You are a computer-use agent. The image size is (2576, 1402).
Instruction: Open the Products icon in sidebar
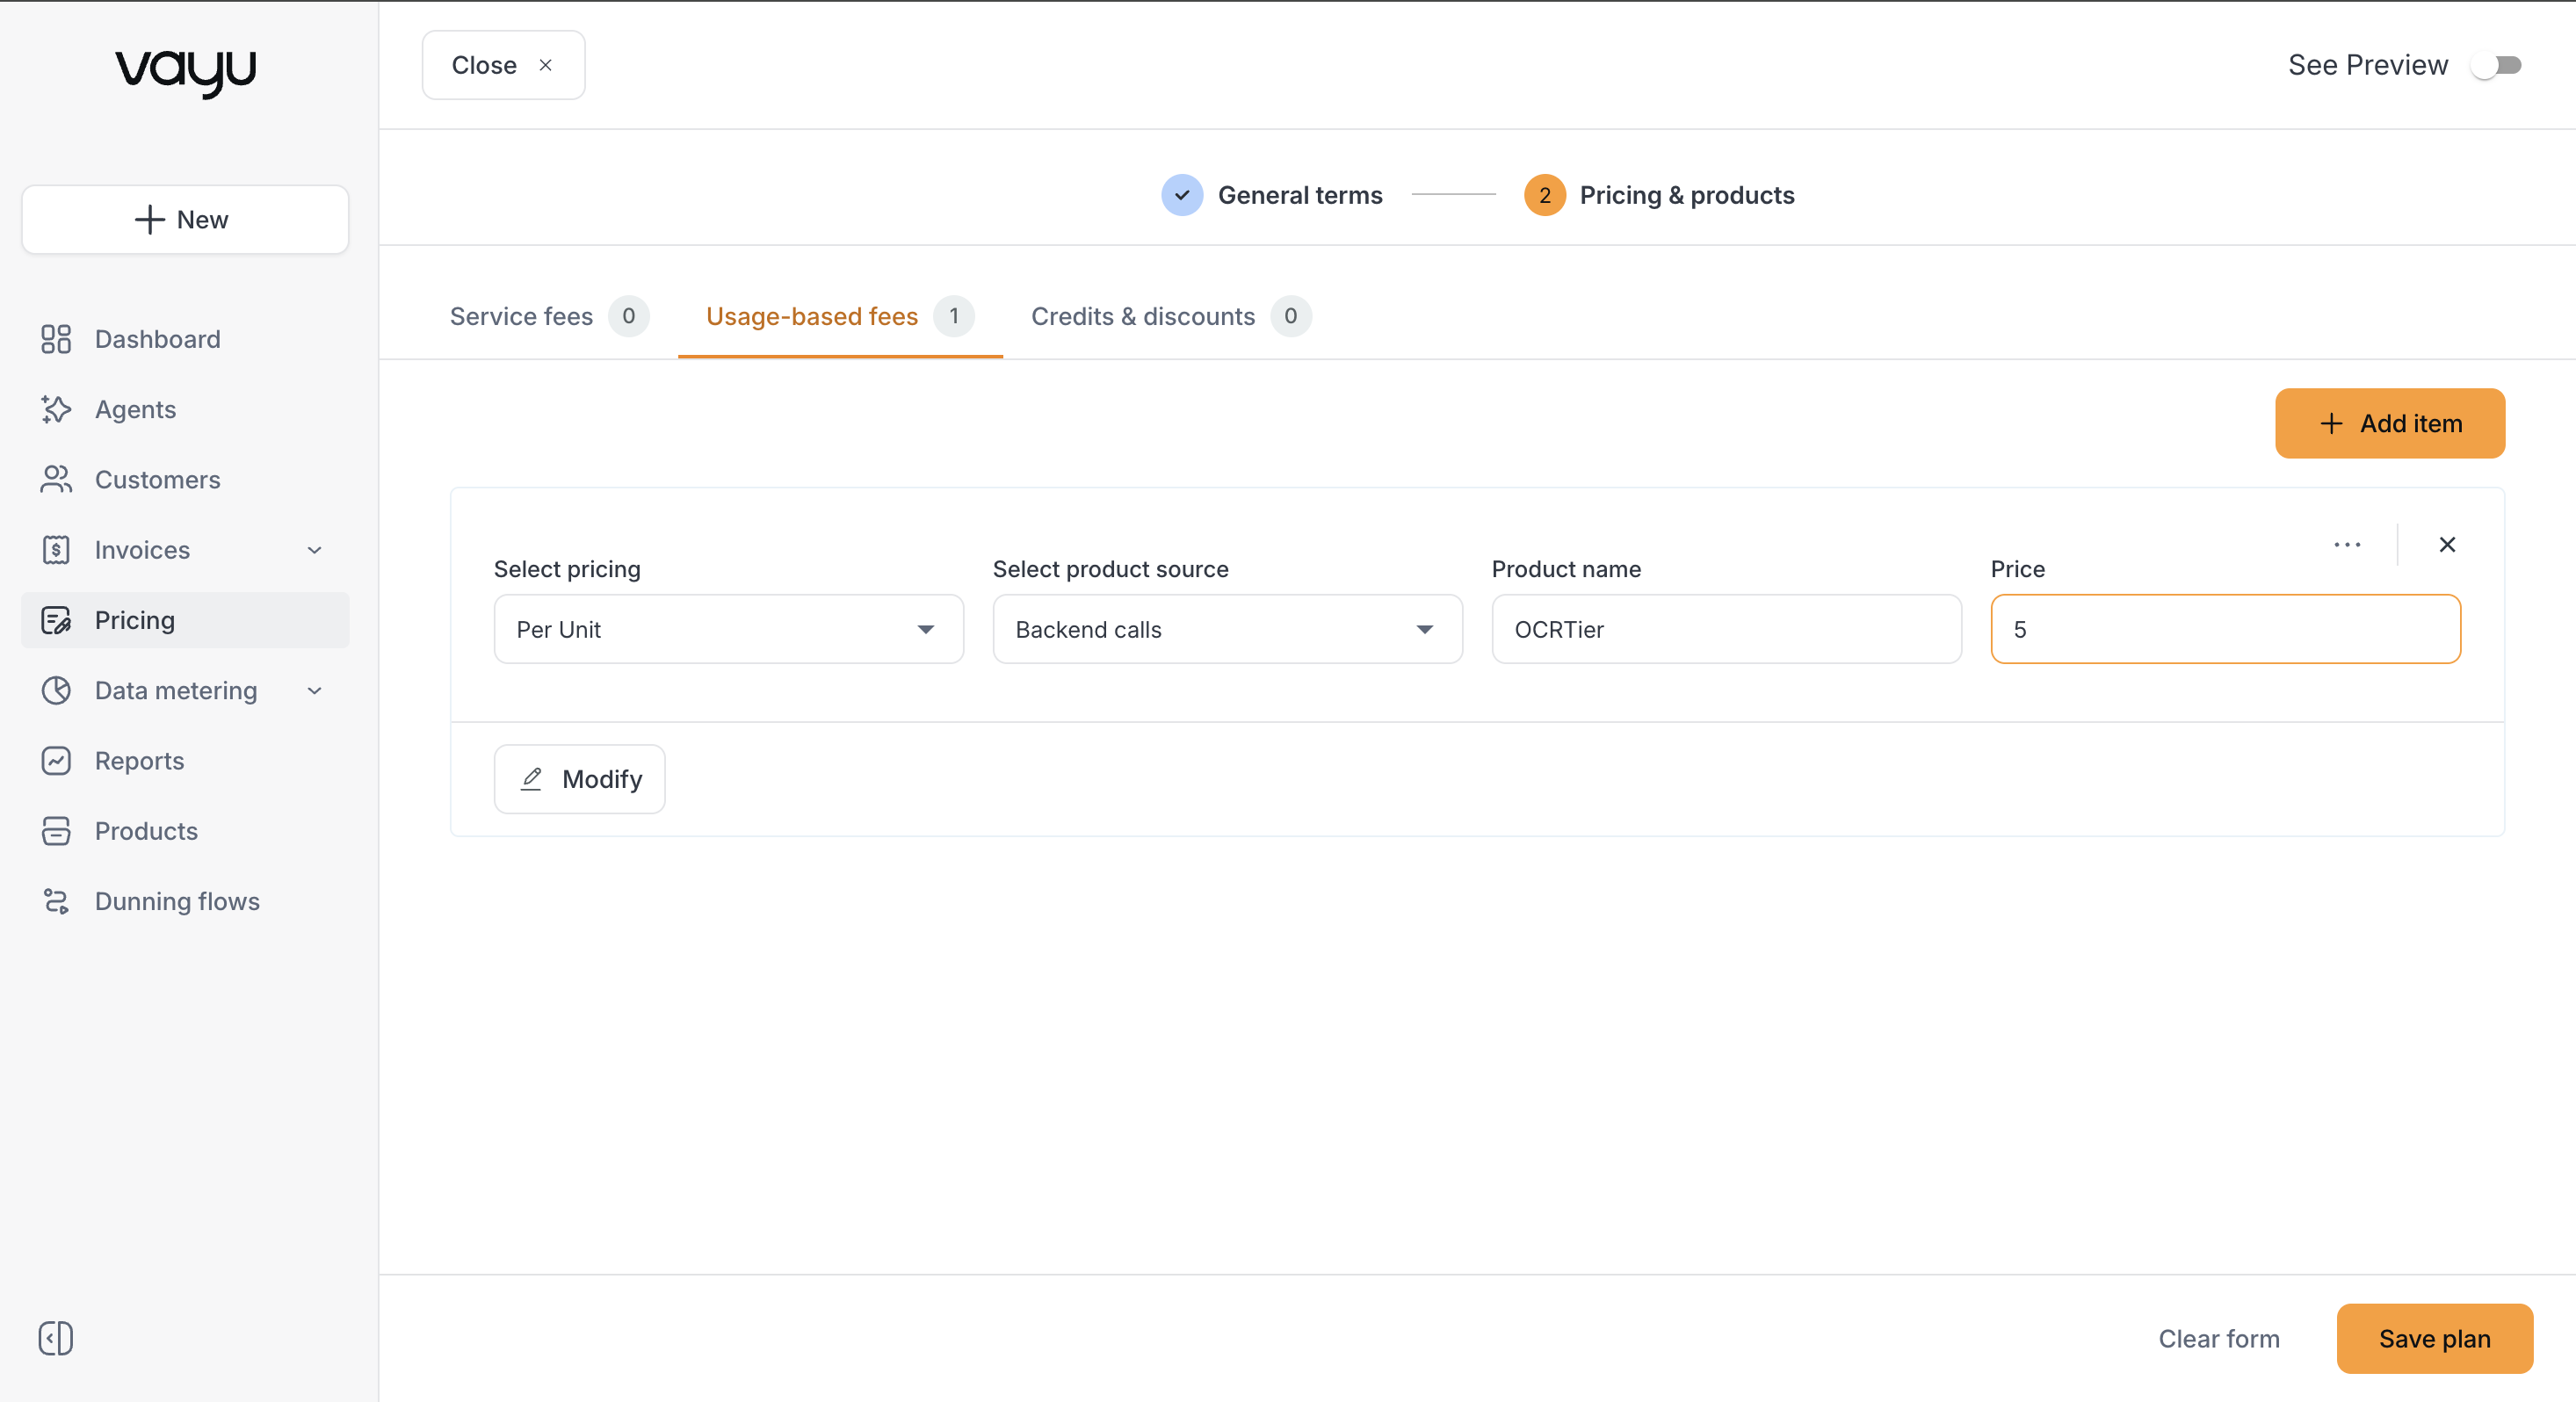56,830
